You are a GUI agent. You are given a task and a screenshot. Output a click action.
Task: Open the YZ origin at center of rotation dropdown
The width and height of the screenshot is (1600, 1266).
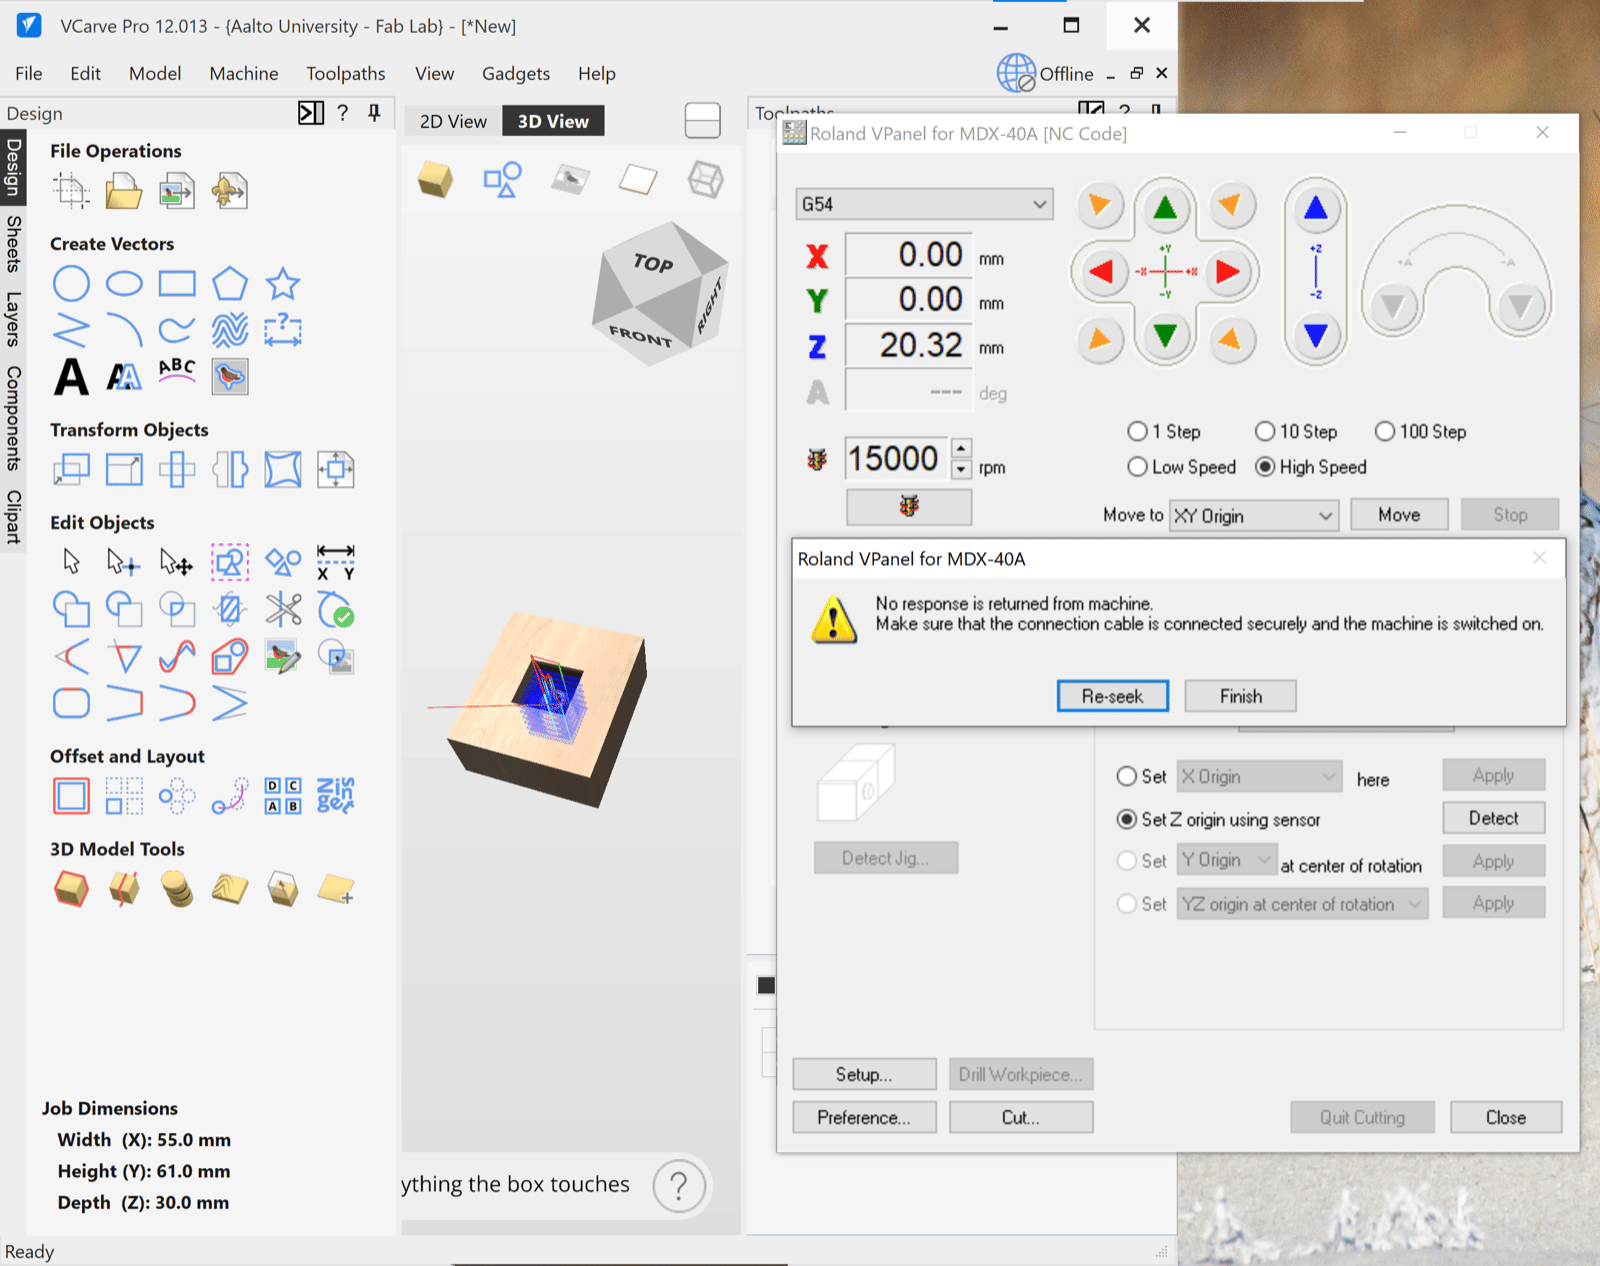pos(1302,904)
